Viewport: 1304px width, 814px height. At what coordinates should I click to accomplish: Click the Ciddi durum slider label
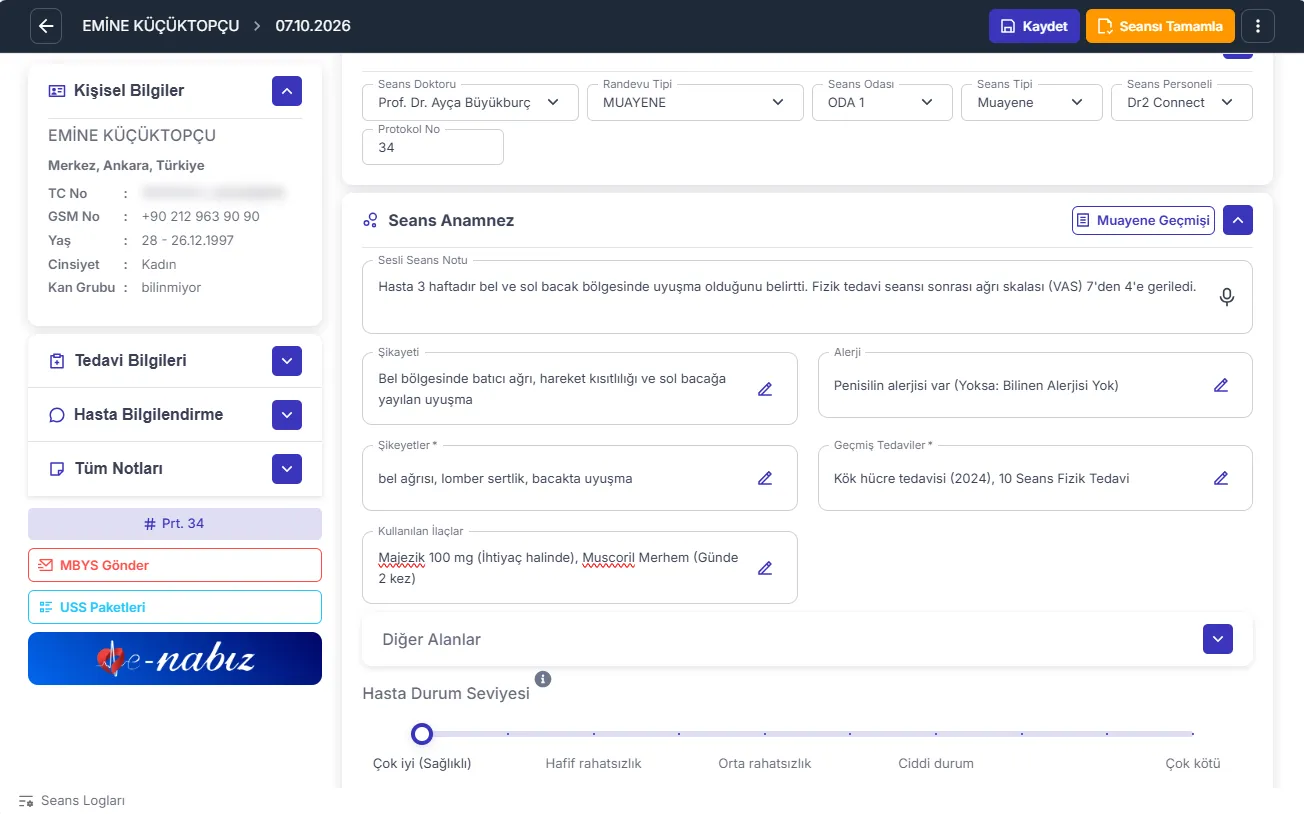coord(936,763)
